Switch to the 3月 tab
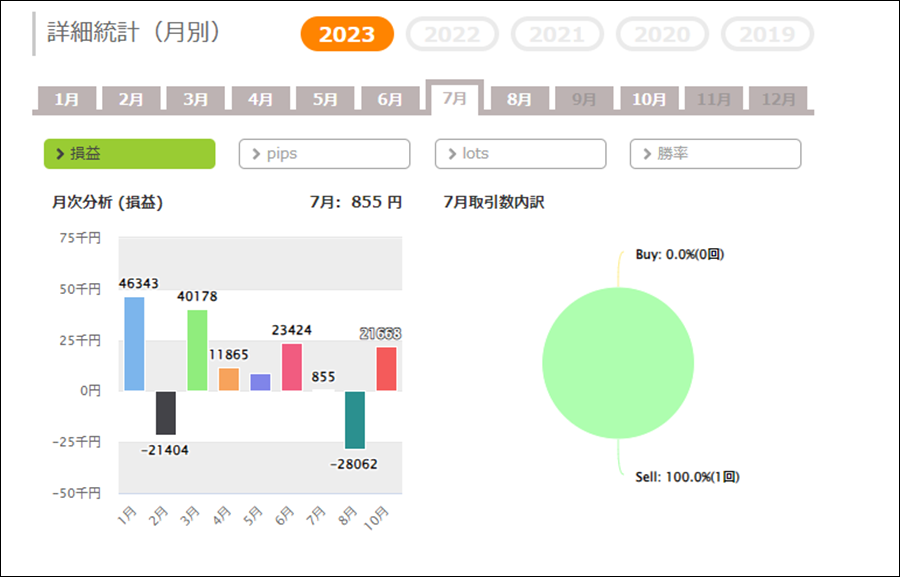 point(196,99)
